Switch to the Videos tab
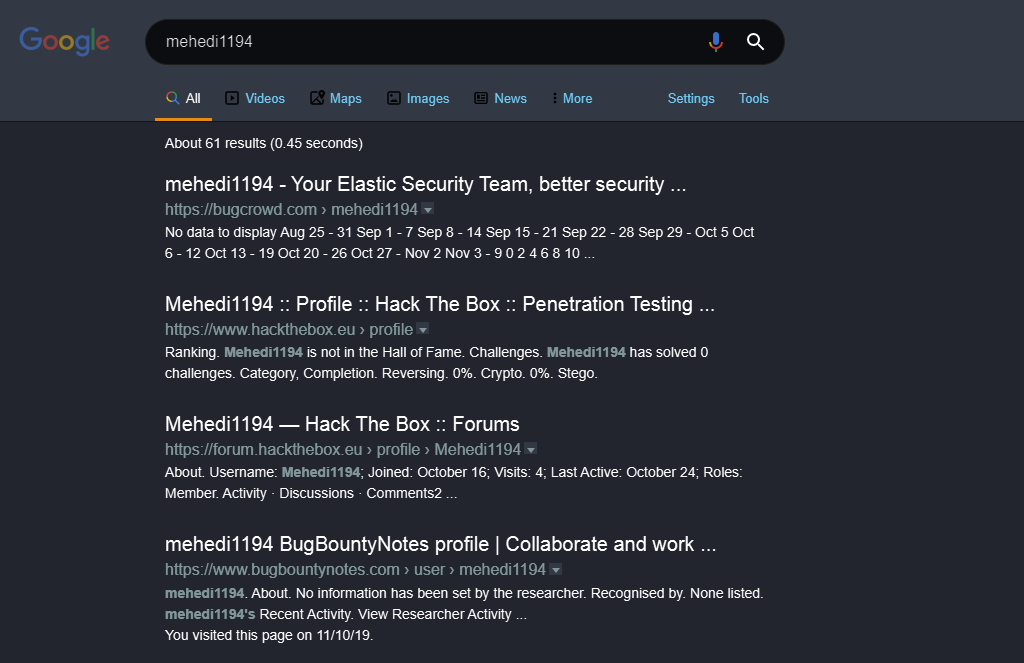Image resolution: width=1024 pixels, height=663 pixels. [x=255, y=99]
